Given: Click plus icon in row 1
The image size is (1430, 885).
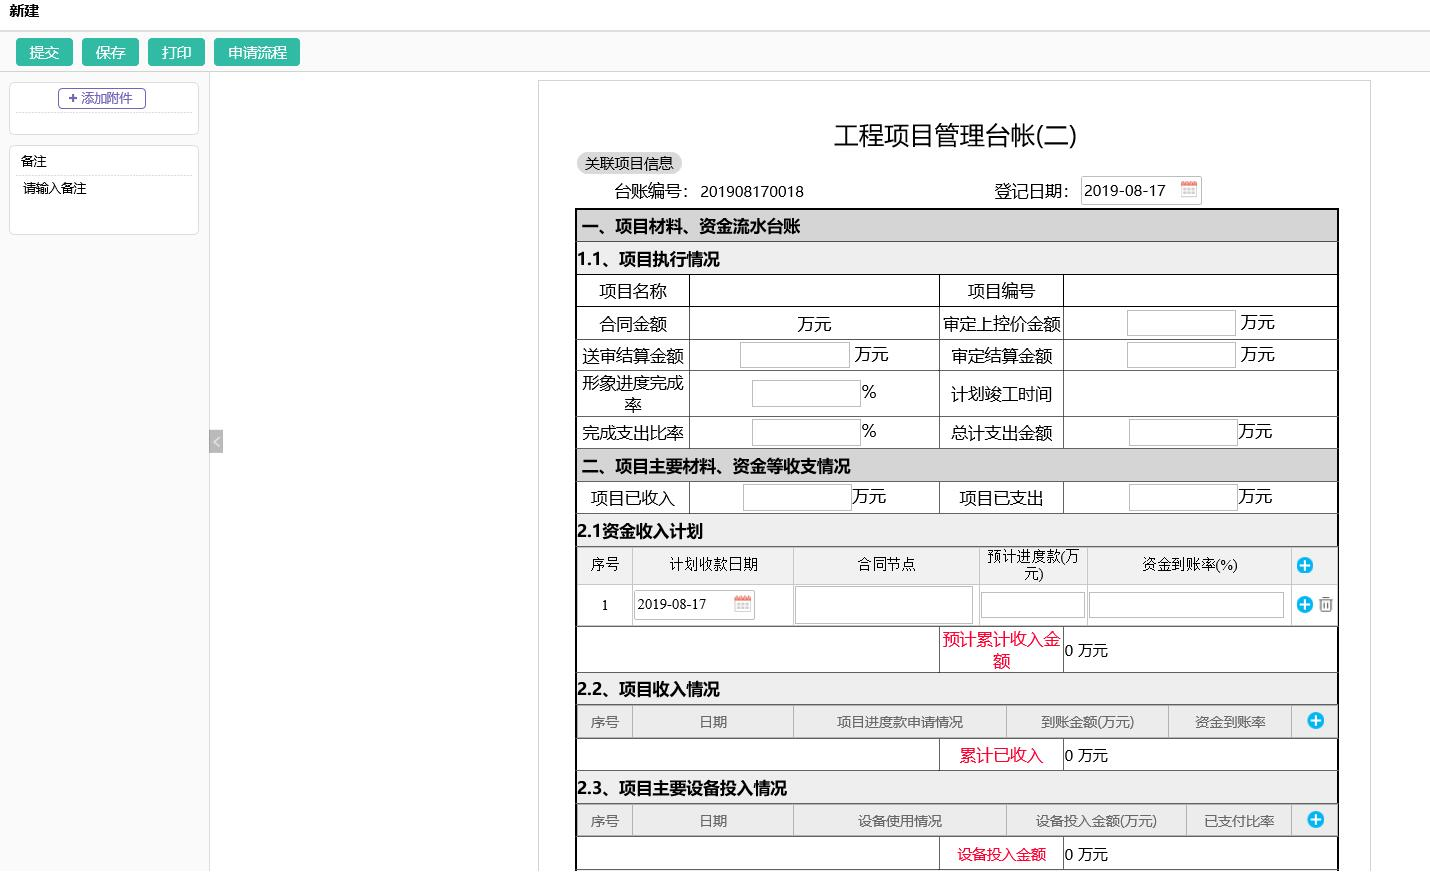Looking at the screenshot, I should [x=1304, y=605].
